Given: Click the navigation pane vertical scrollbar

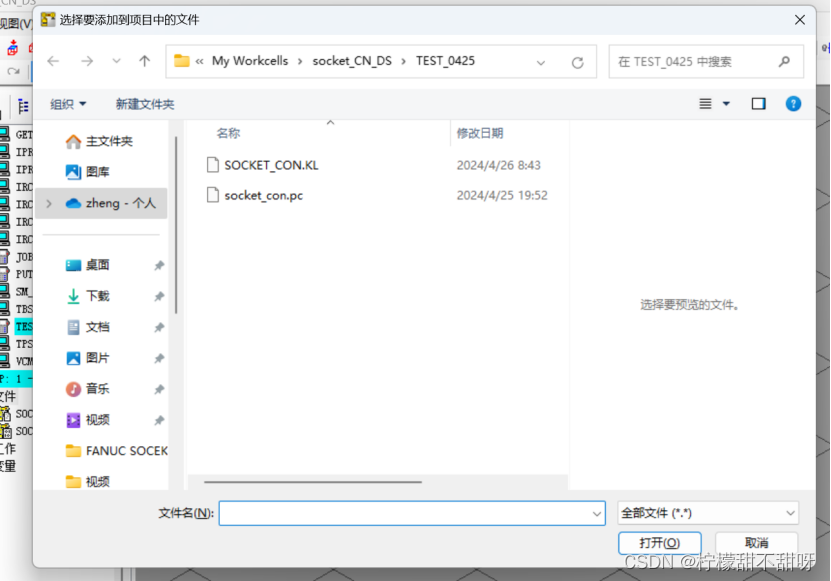Looking at the screenshot, I should (176, 225).
